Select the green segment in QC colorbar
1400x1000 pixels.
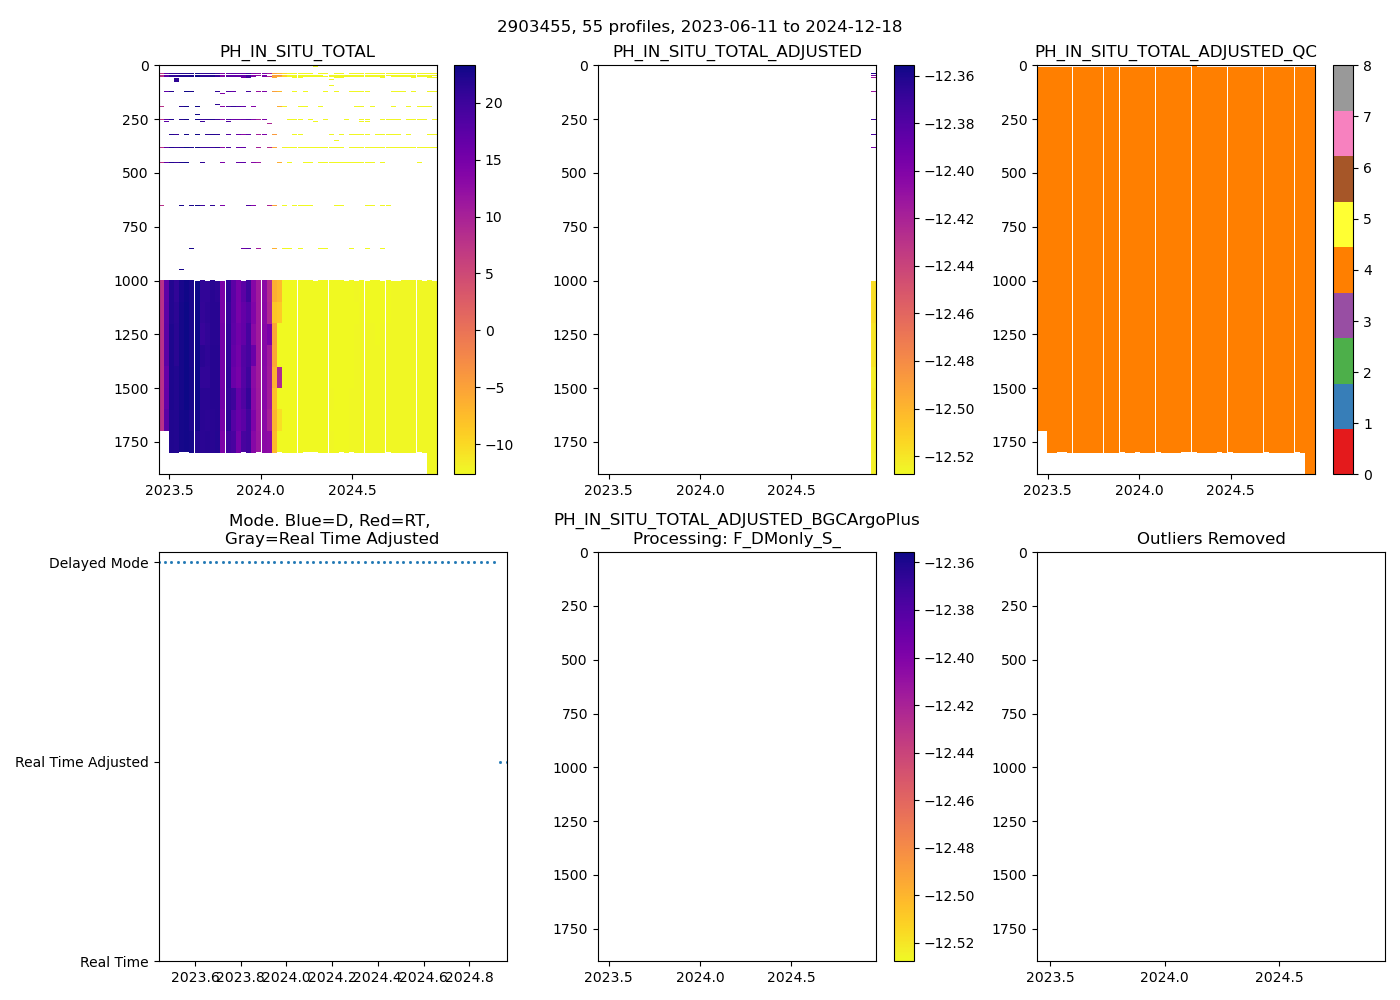1342,361
